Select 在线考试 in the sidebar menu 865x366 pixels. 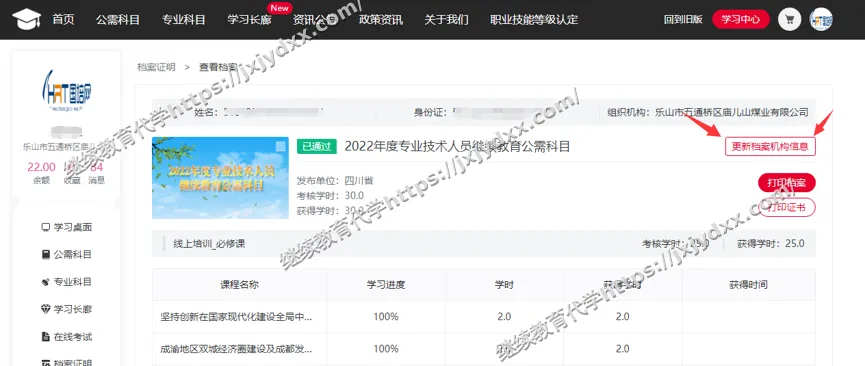pos(73,337)
